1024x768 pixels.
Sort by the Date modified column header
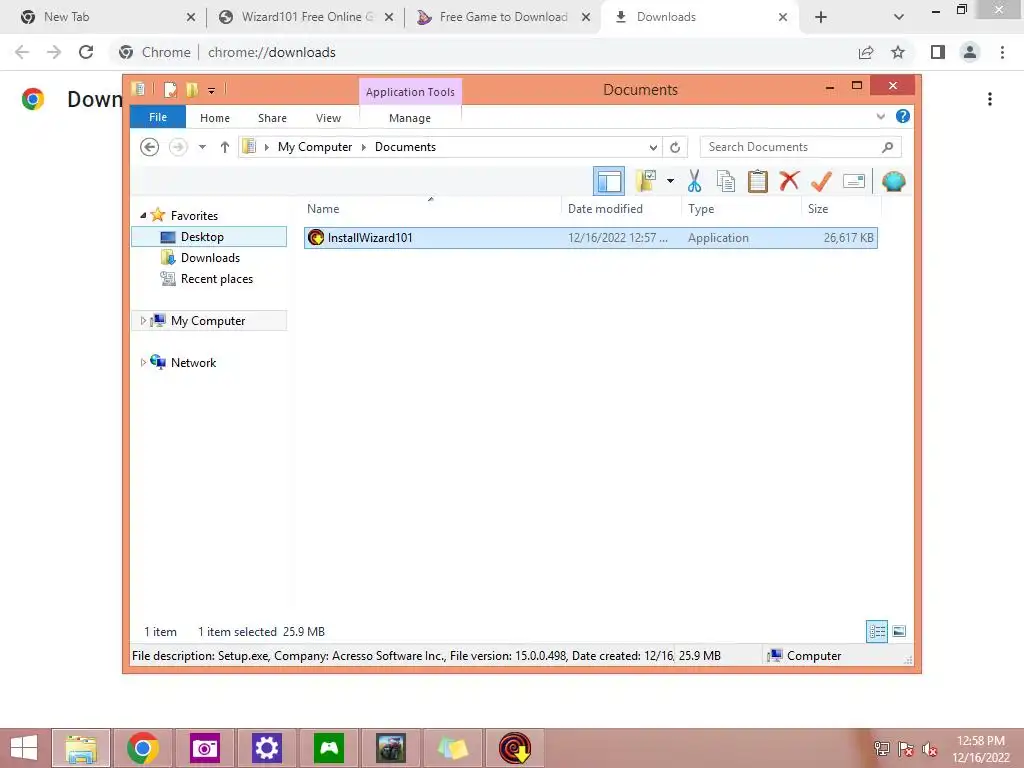pos(621,208)
